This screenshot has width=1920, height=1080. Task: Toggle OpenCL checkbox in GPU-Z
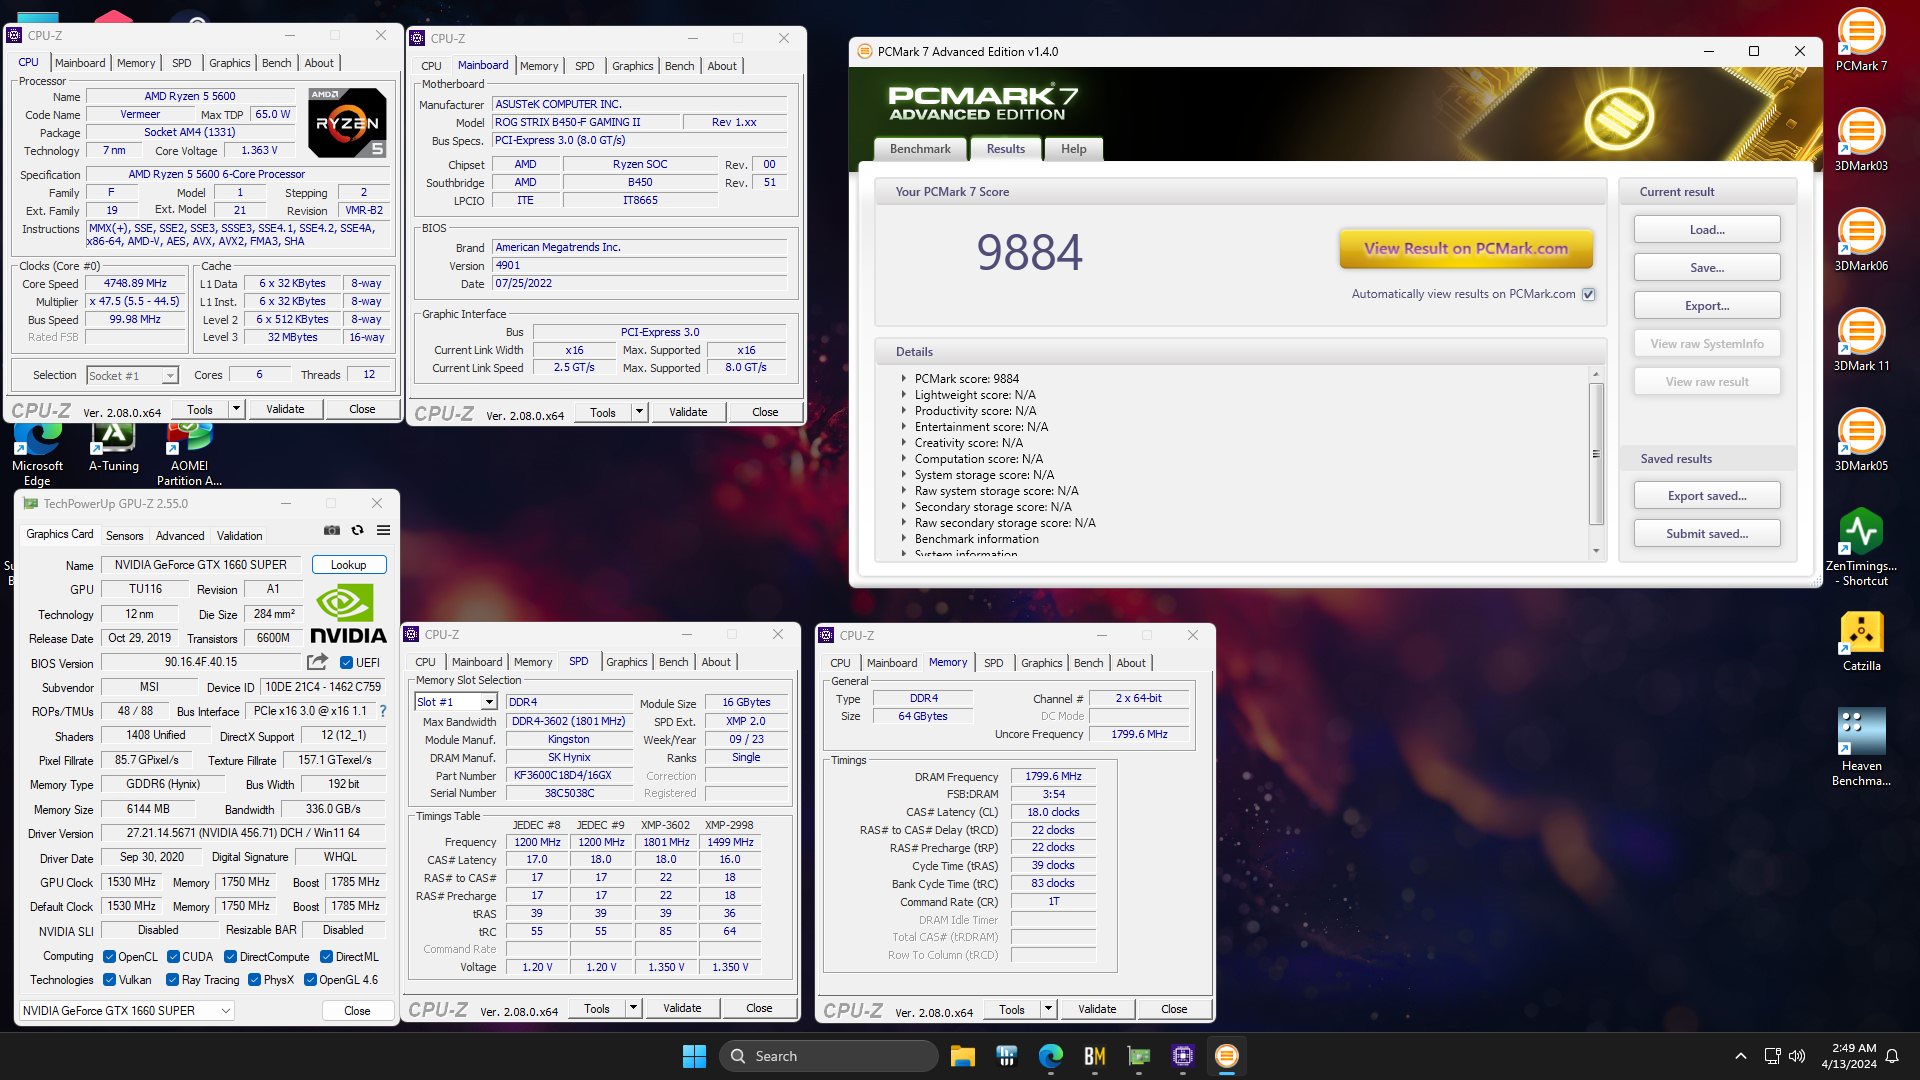[110, 957]
